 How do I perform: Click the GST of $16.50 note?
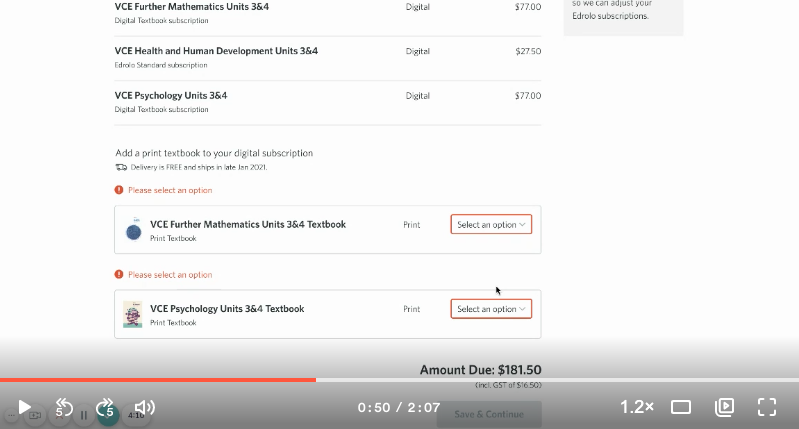click(508, 385)
